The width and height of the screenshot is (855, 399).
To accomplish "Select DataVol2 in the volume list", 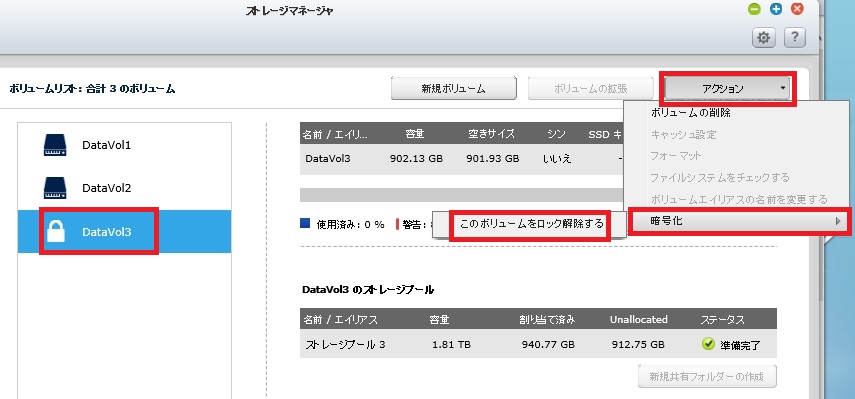I will [124, 188].
